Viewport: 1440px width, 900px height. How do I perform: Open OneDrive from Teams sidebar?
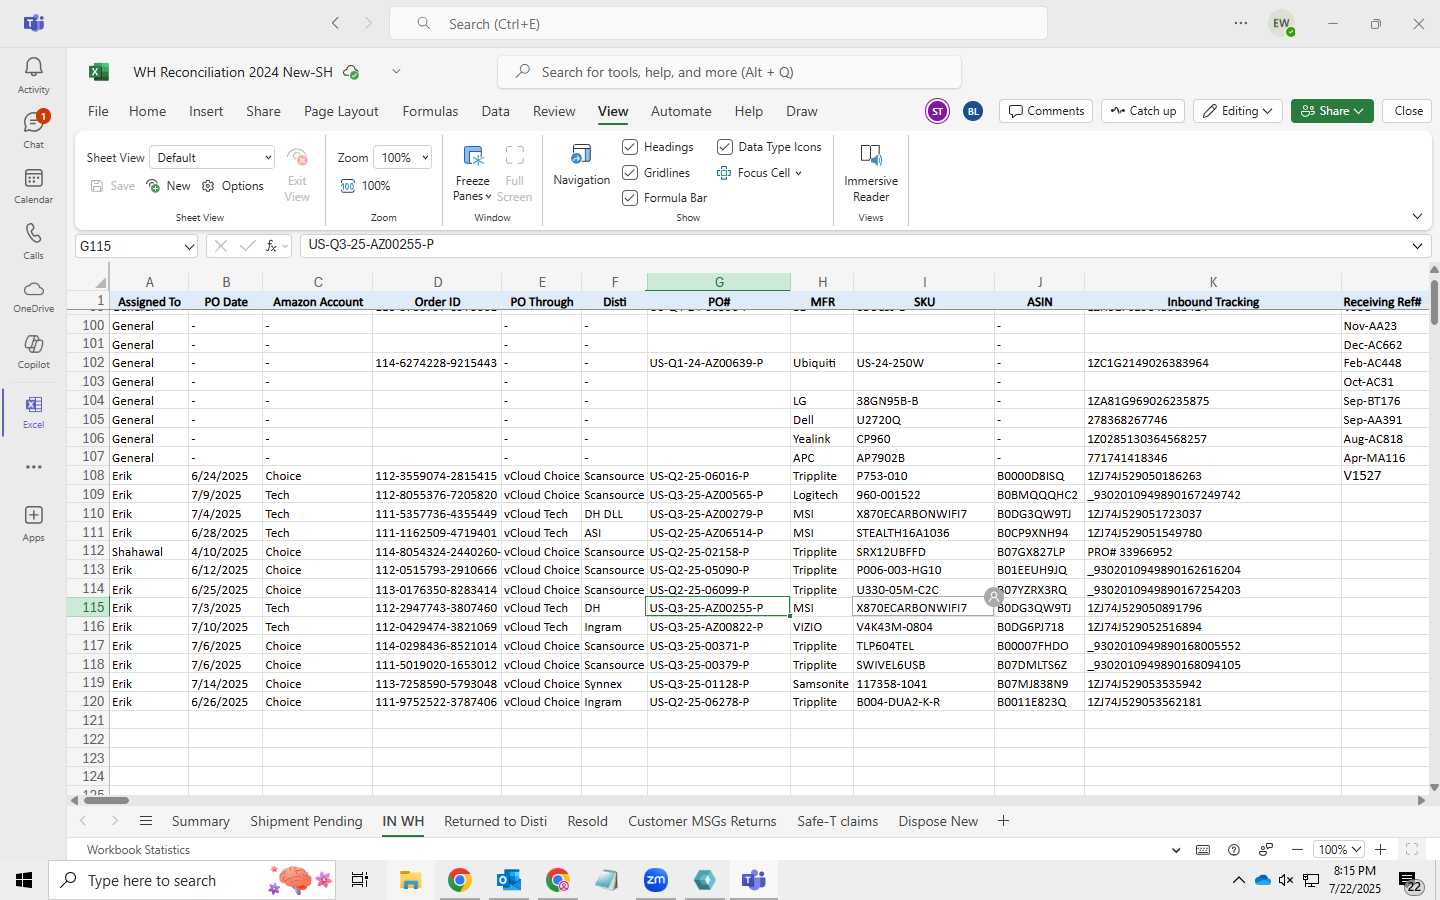click(33, 296)
